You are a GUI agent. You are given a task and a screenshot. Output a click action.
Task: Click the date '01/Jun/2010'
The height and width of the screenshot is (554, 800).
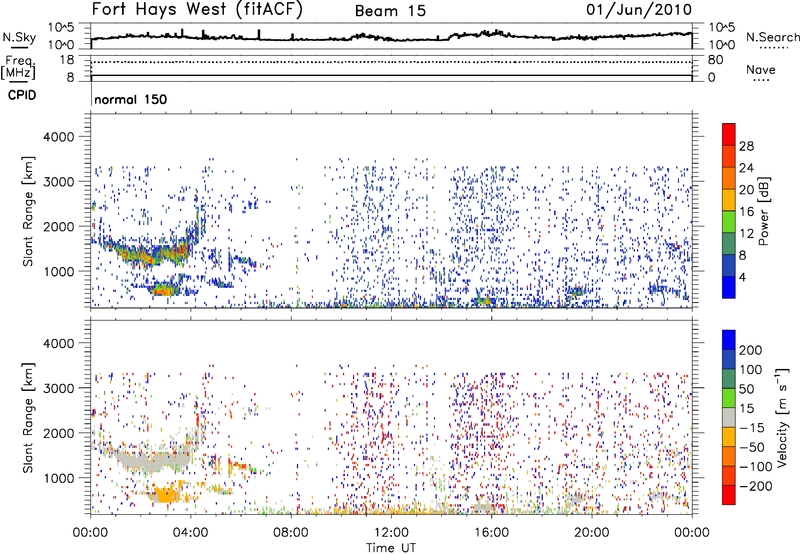pos(639,10)
